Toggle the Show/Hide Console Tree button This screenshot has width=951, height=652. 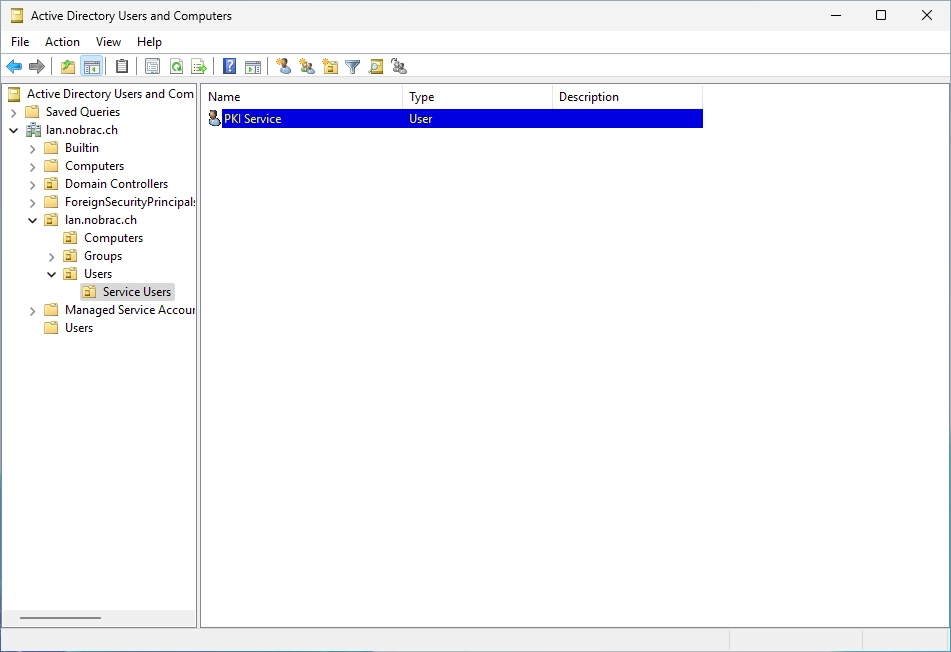pos(92,67)
